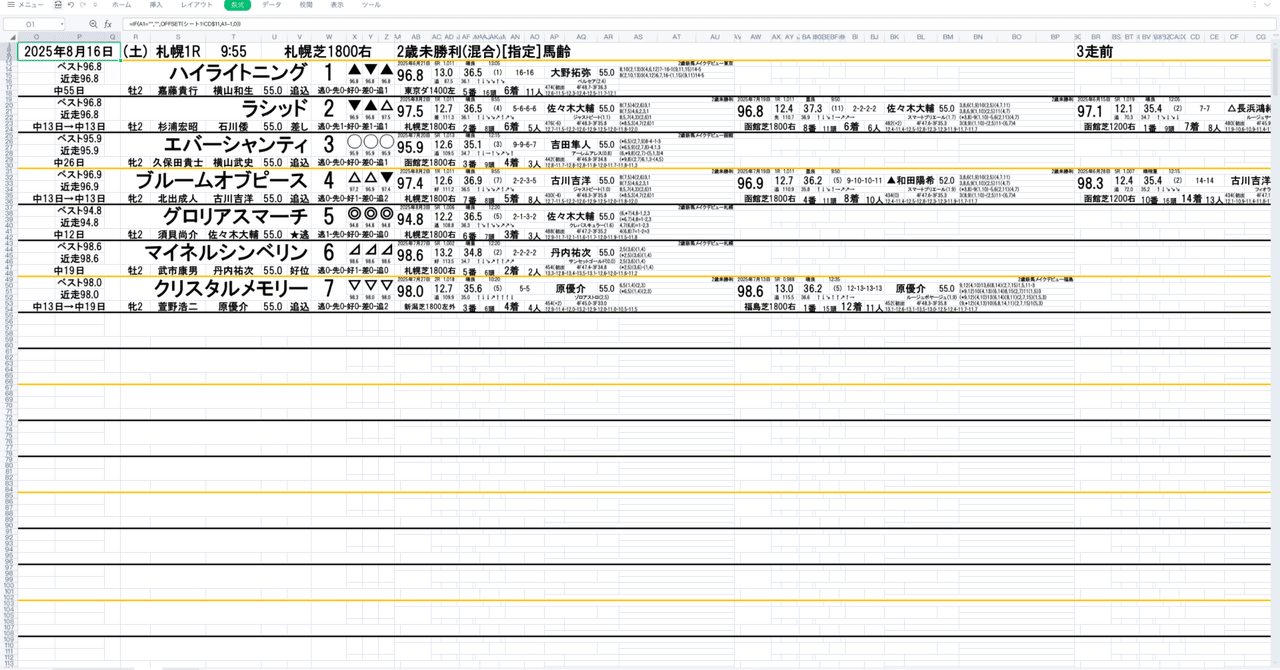Open the 校閲 ribbon tab
Viewport: 1280px width, 670px height.
coord(308,5)
